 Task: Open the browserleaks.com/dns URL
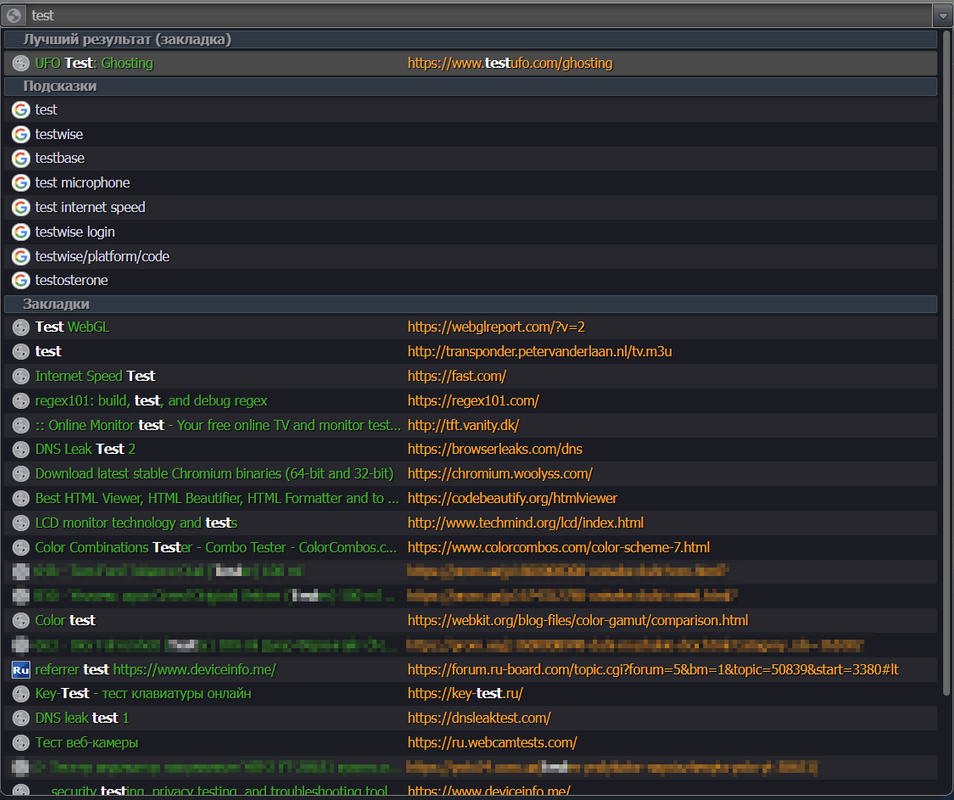point(495,450)
